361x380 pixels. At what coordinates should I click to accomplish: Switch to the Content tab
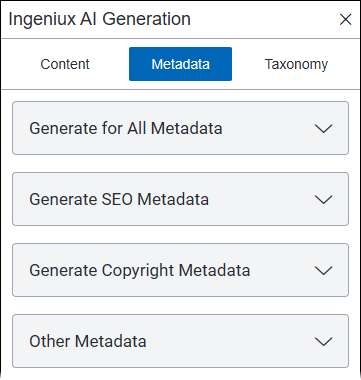click(65, 64)
